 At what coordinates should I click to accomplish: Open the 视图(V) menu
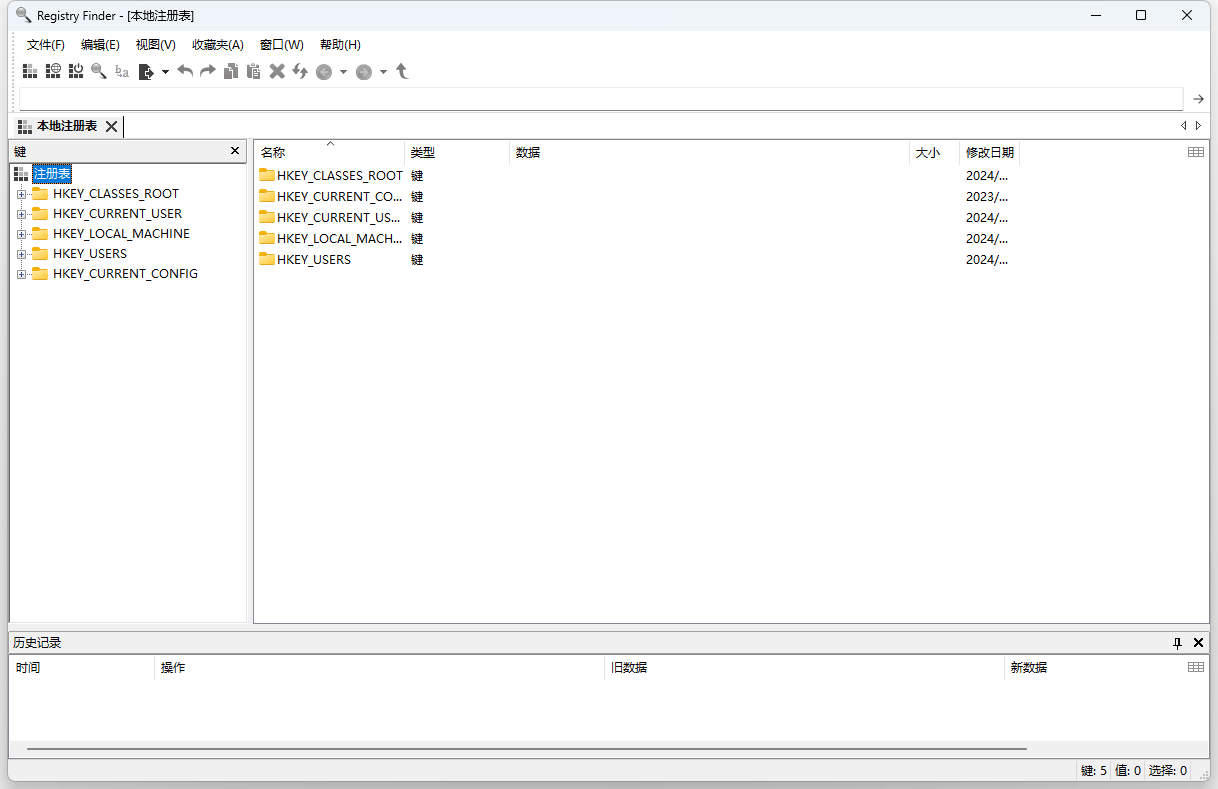coord(156,45)
